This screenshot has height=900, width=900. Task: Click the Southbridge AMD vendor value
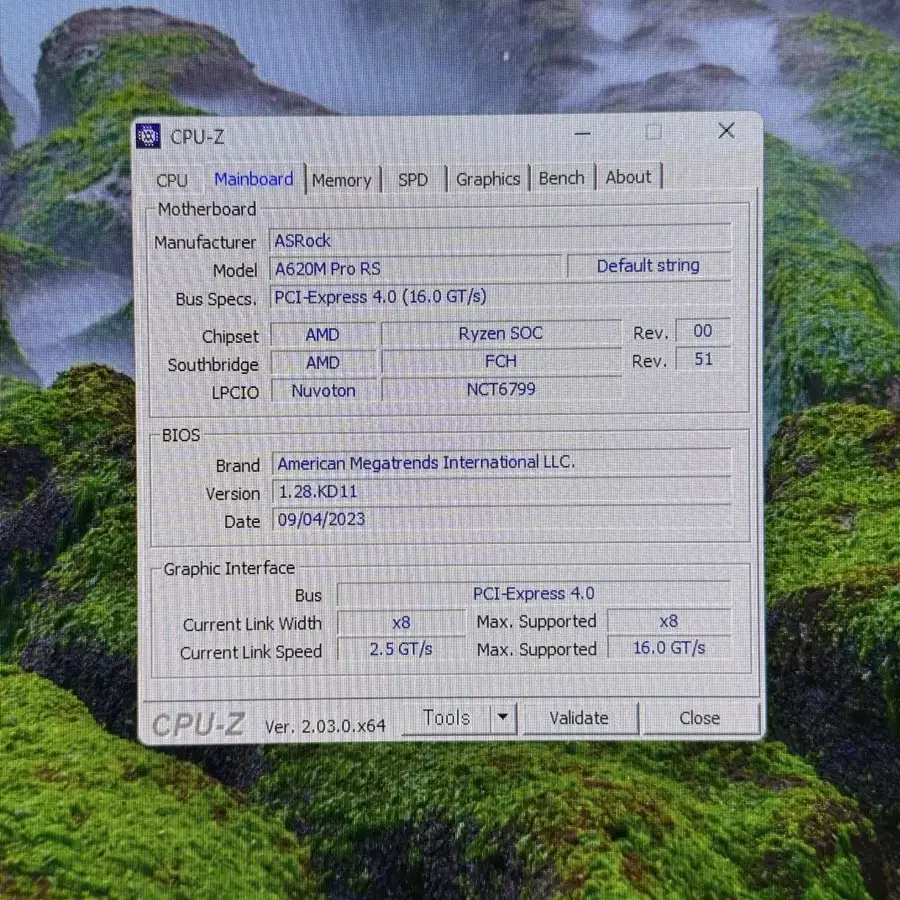coord(323,362)
